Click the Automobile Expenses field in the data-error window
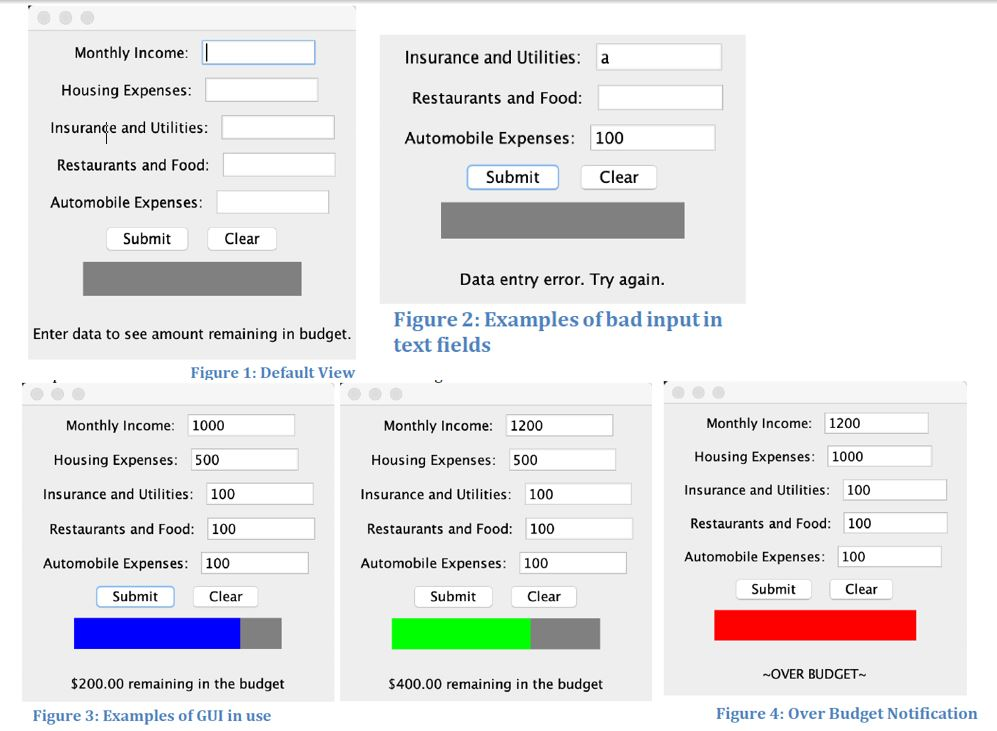 pyautogui.click(x=652, y=138)
